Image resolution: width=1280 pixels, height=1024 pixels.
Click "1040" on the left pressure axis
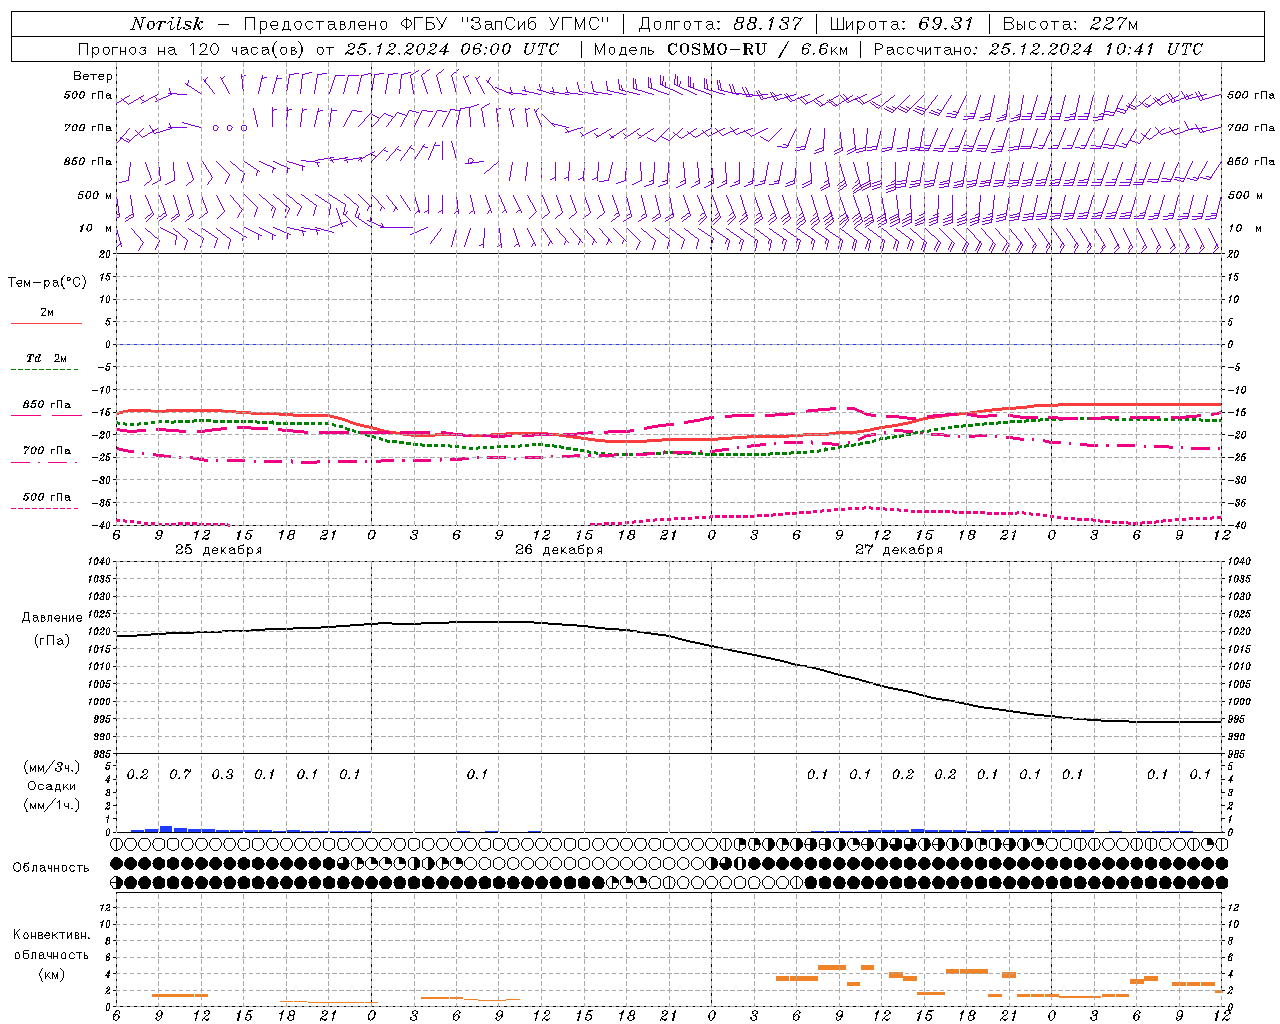coord(98,561)
